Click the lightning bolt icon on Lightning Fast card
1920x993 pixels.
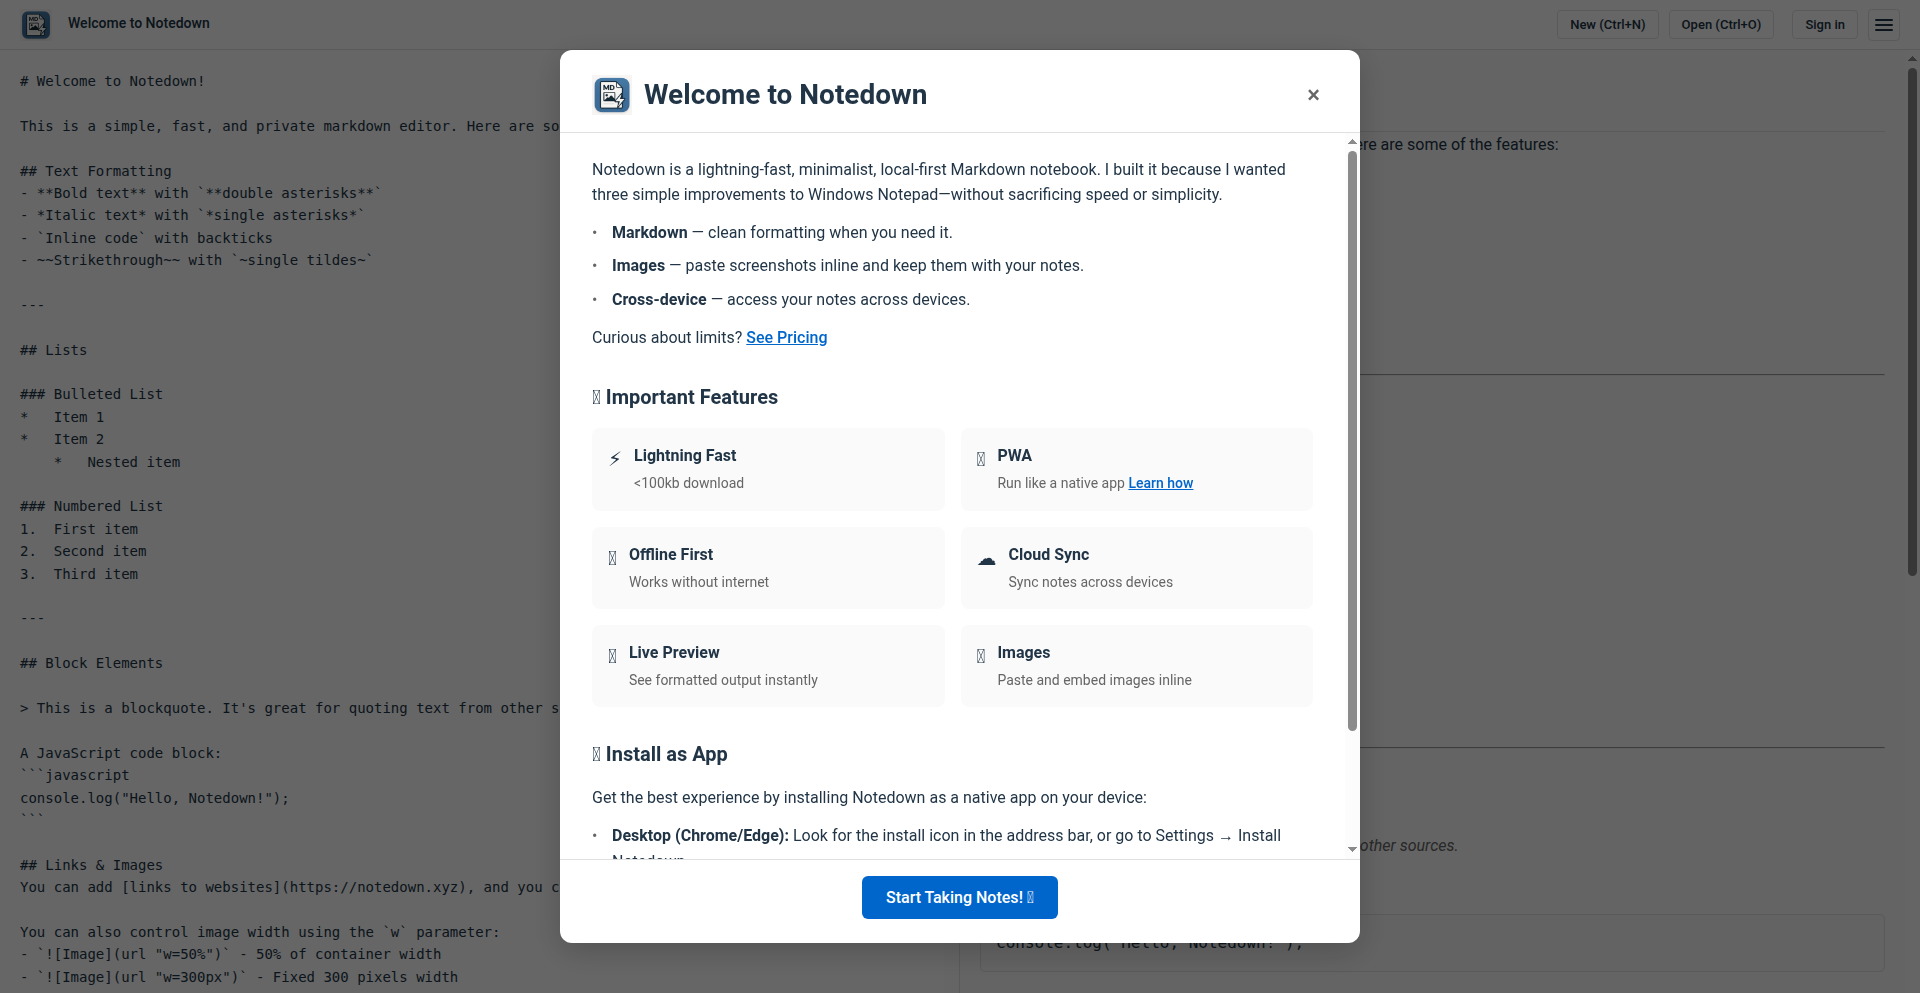click(x=614, y=458)
